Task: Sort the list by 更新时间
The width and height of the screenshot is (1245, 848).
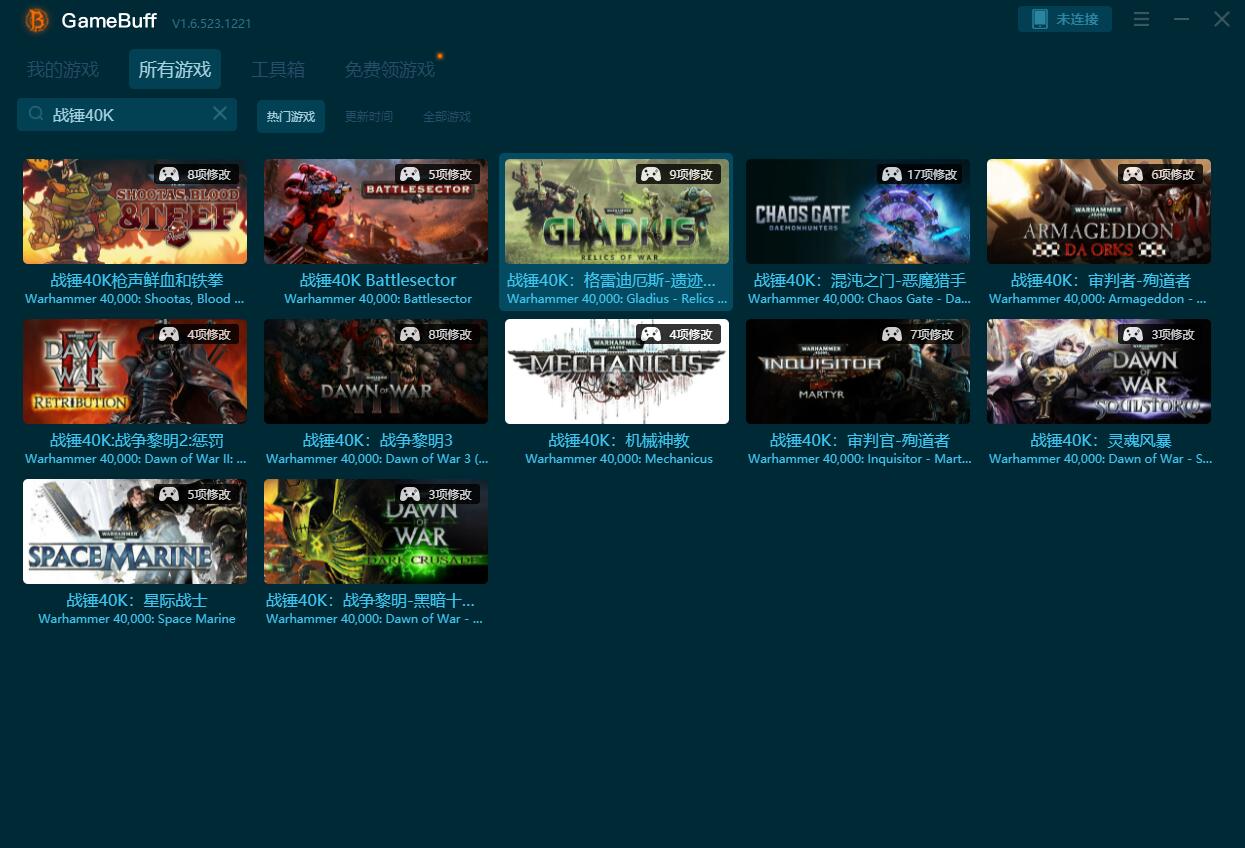Action: [x=369, y=116]
